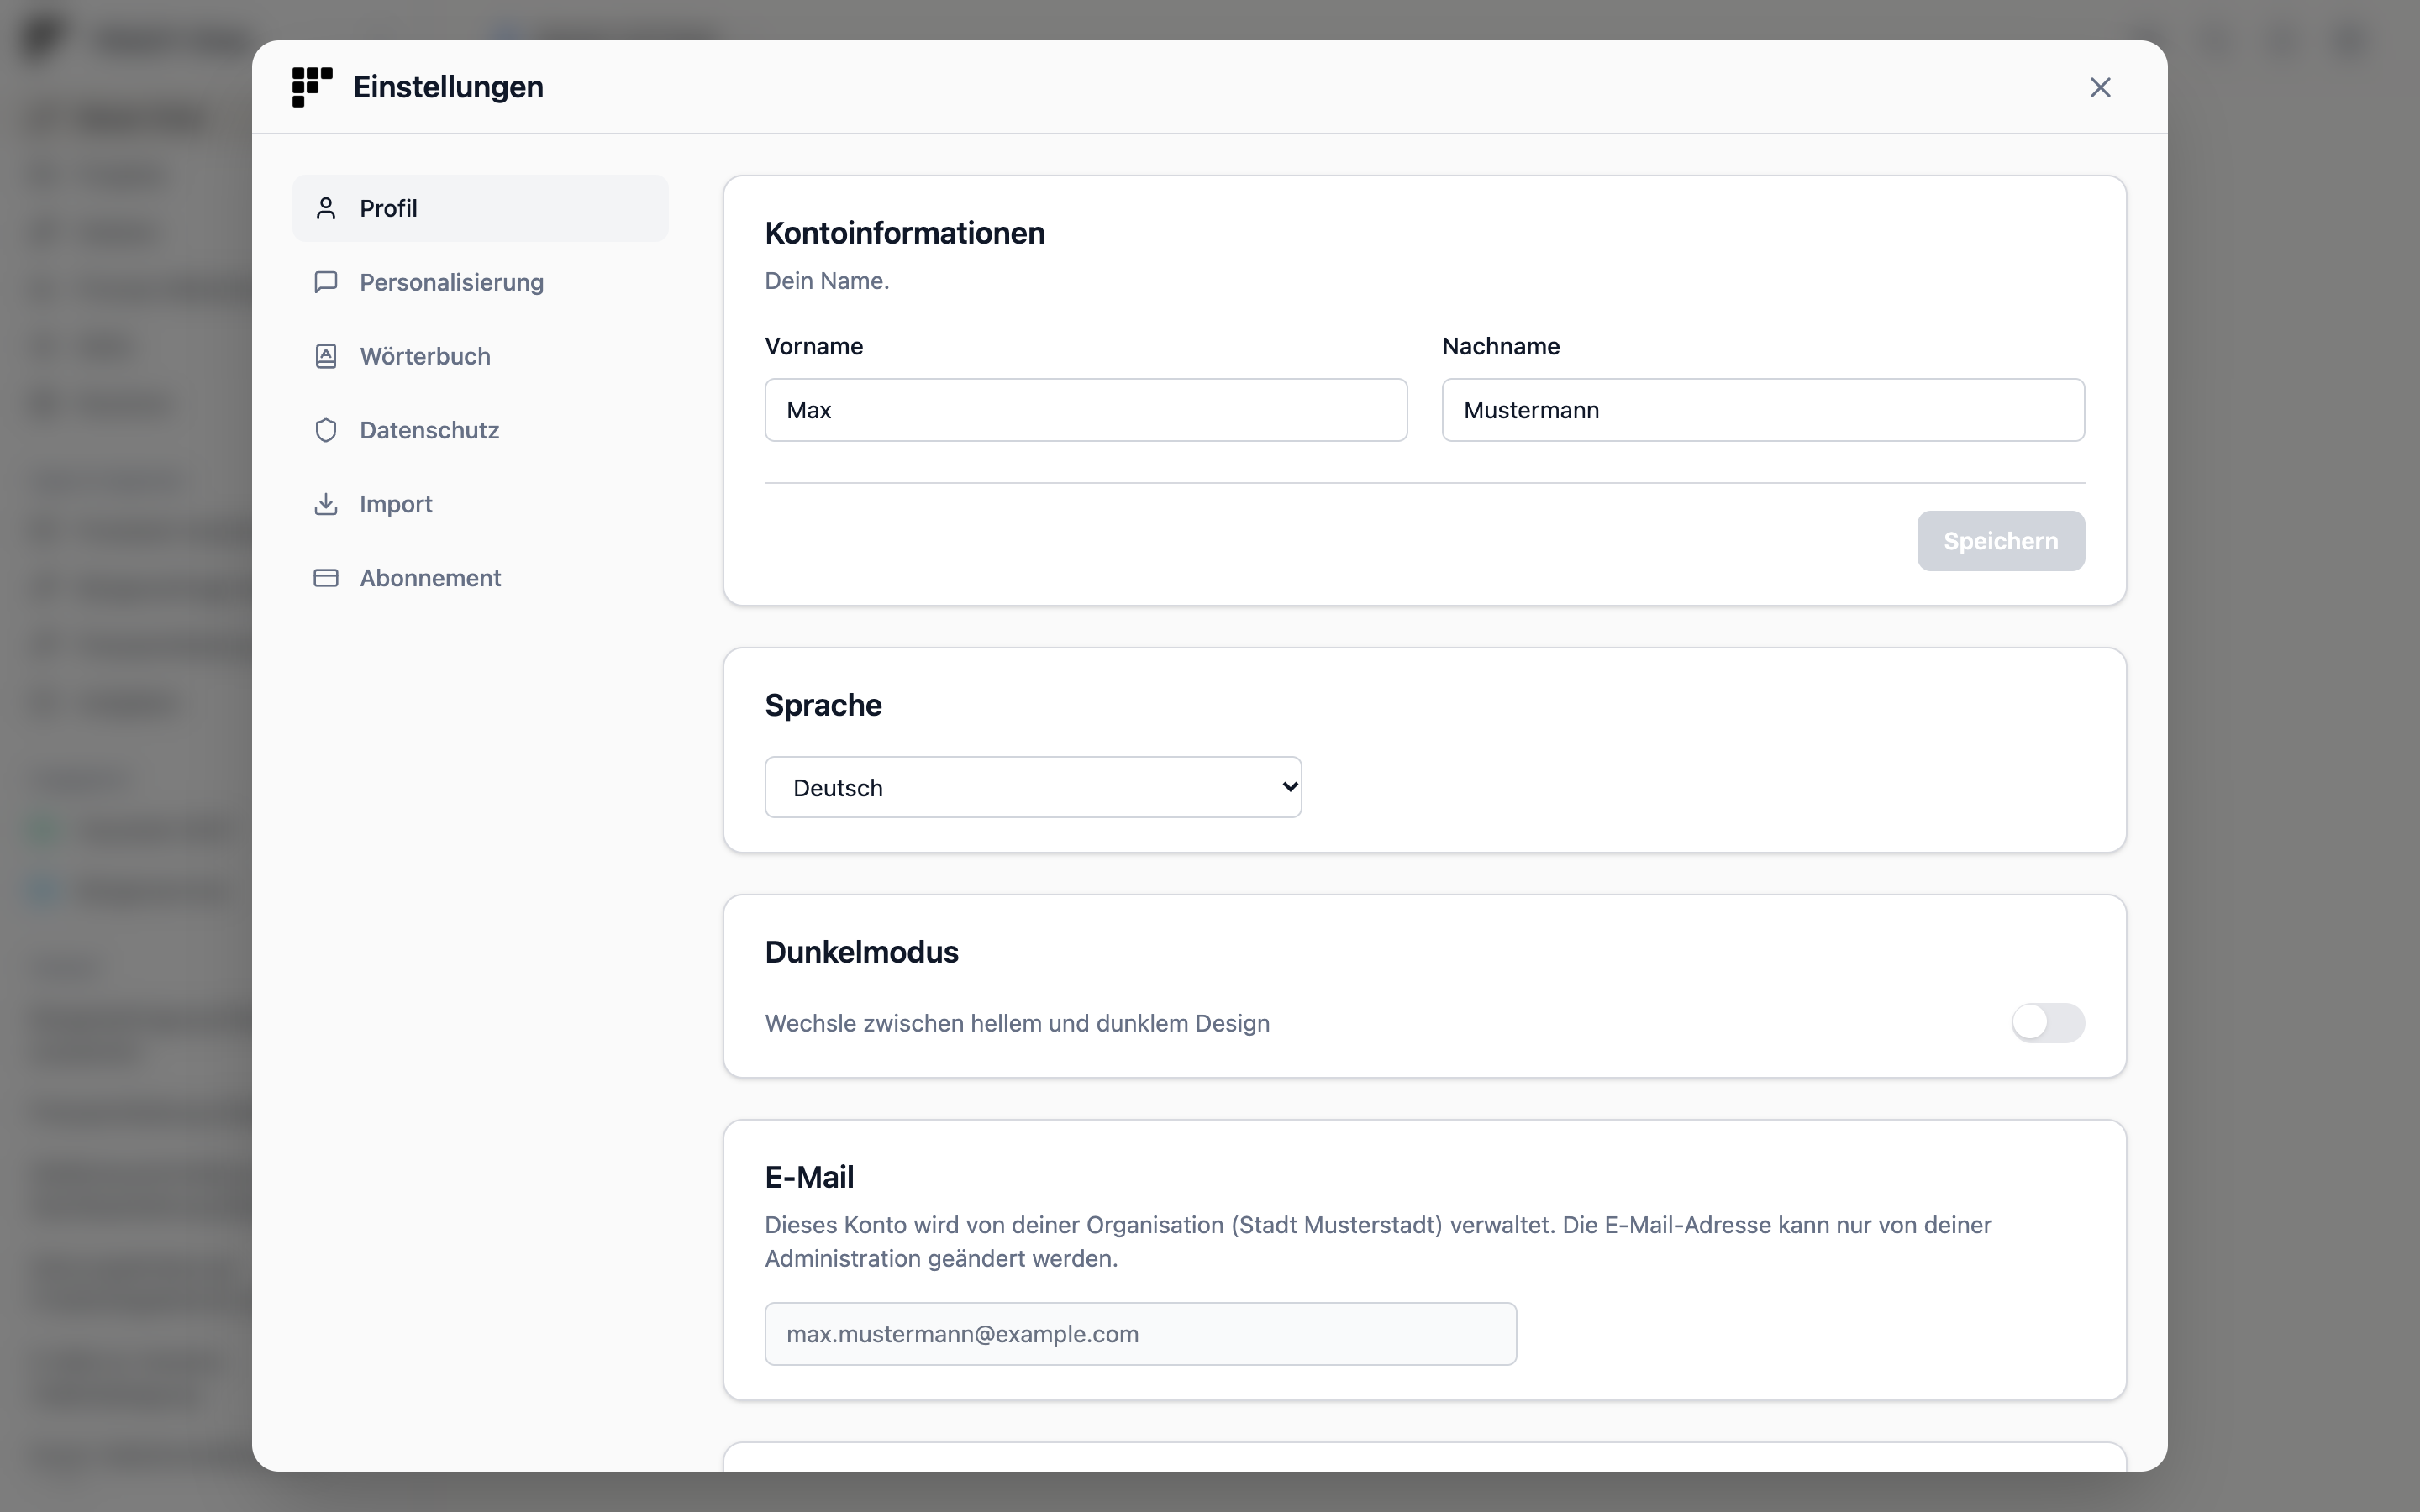The height and width of the screenshot is (1512, 2420).
Task: Close the Einstellungen dialog
Action: 2100,87
